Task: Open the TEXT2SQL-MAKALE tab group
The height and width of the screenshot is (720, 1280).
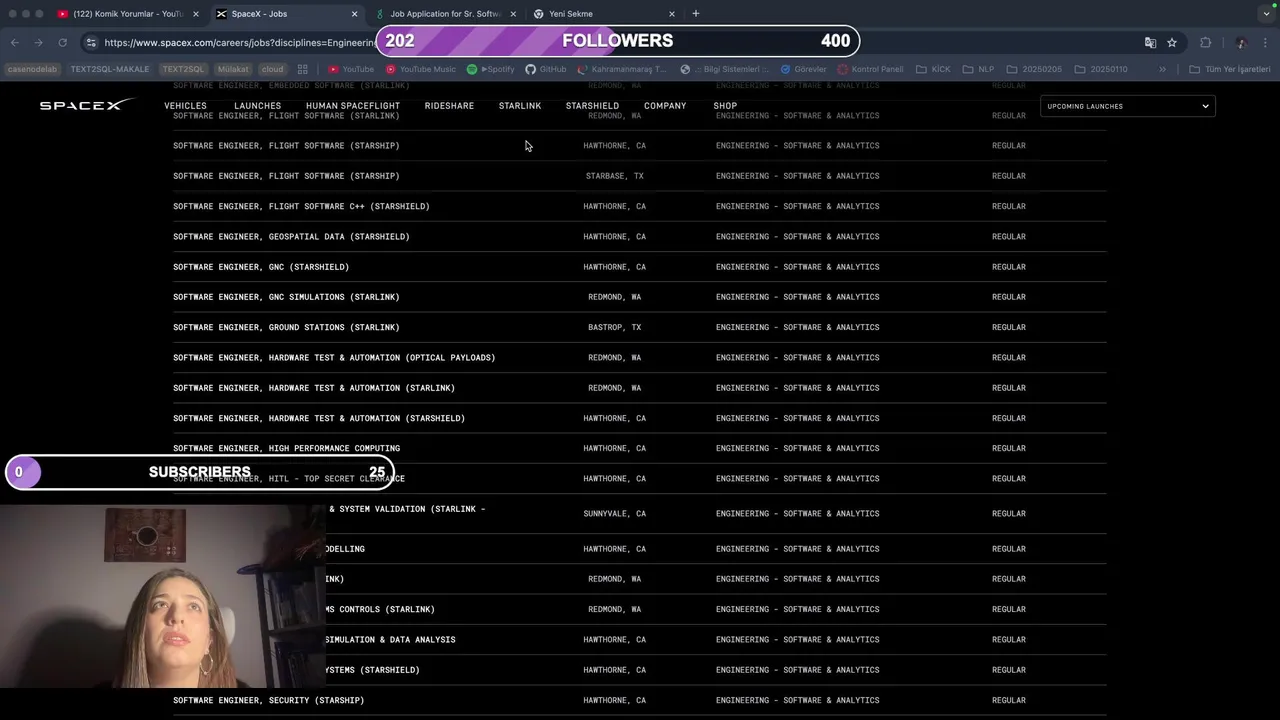Action: pyautogui.click(x=110, y=69)
